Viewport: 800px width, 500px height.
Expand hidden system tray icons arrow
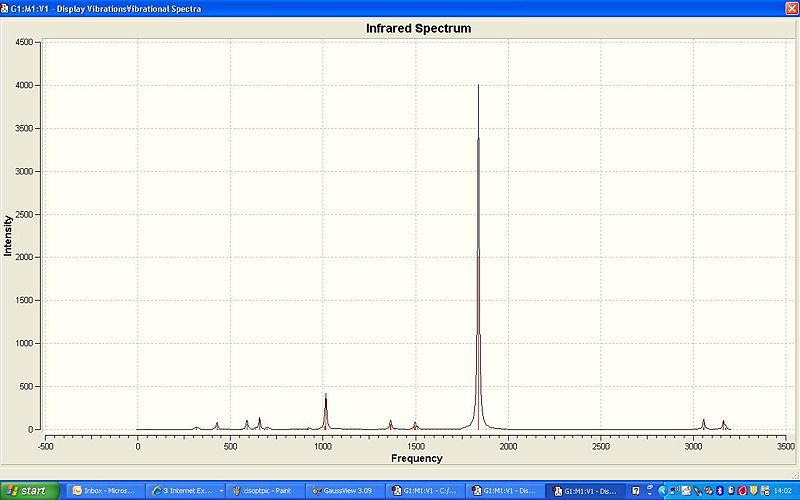pos(663,491)
